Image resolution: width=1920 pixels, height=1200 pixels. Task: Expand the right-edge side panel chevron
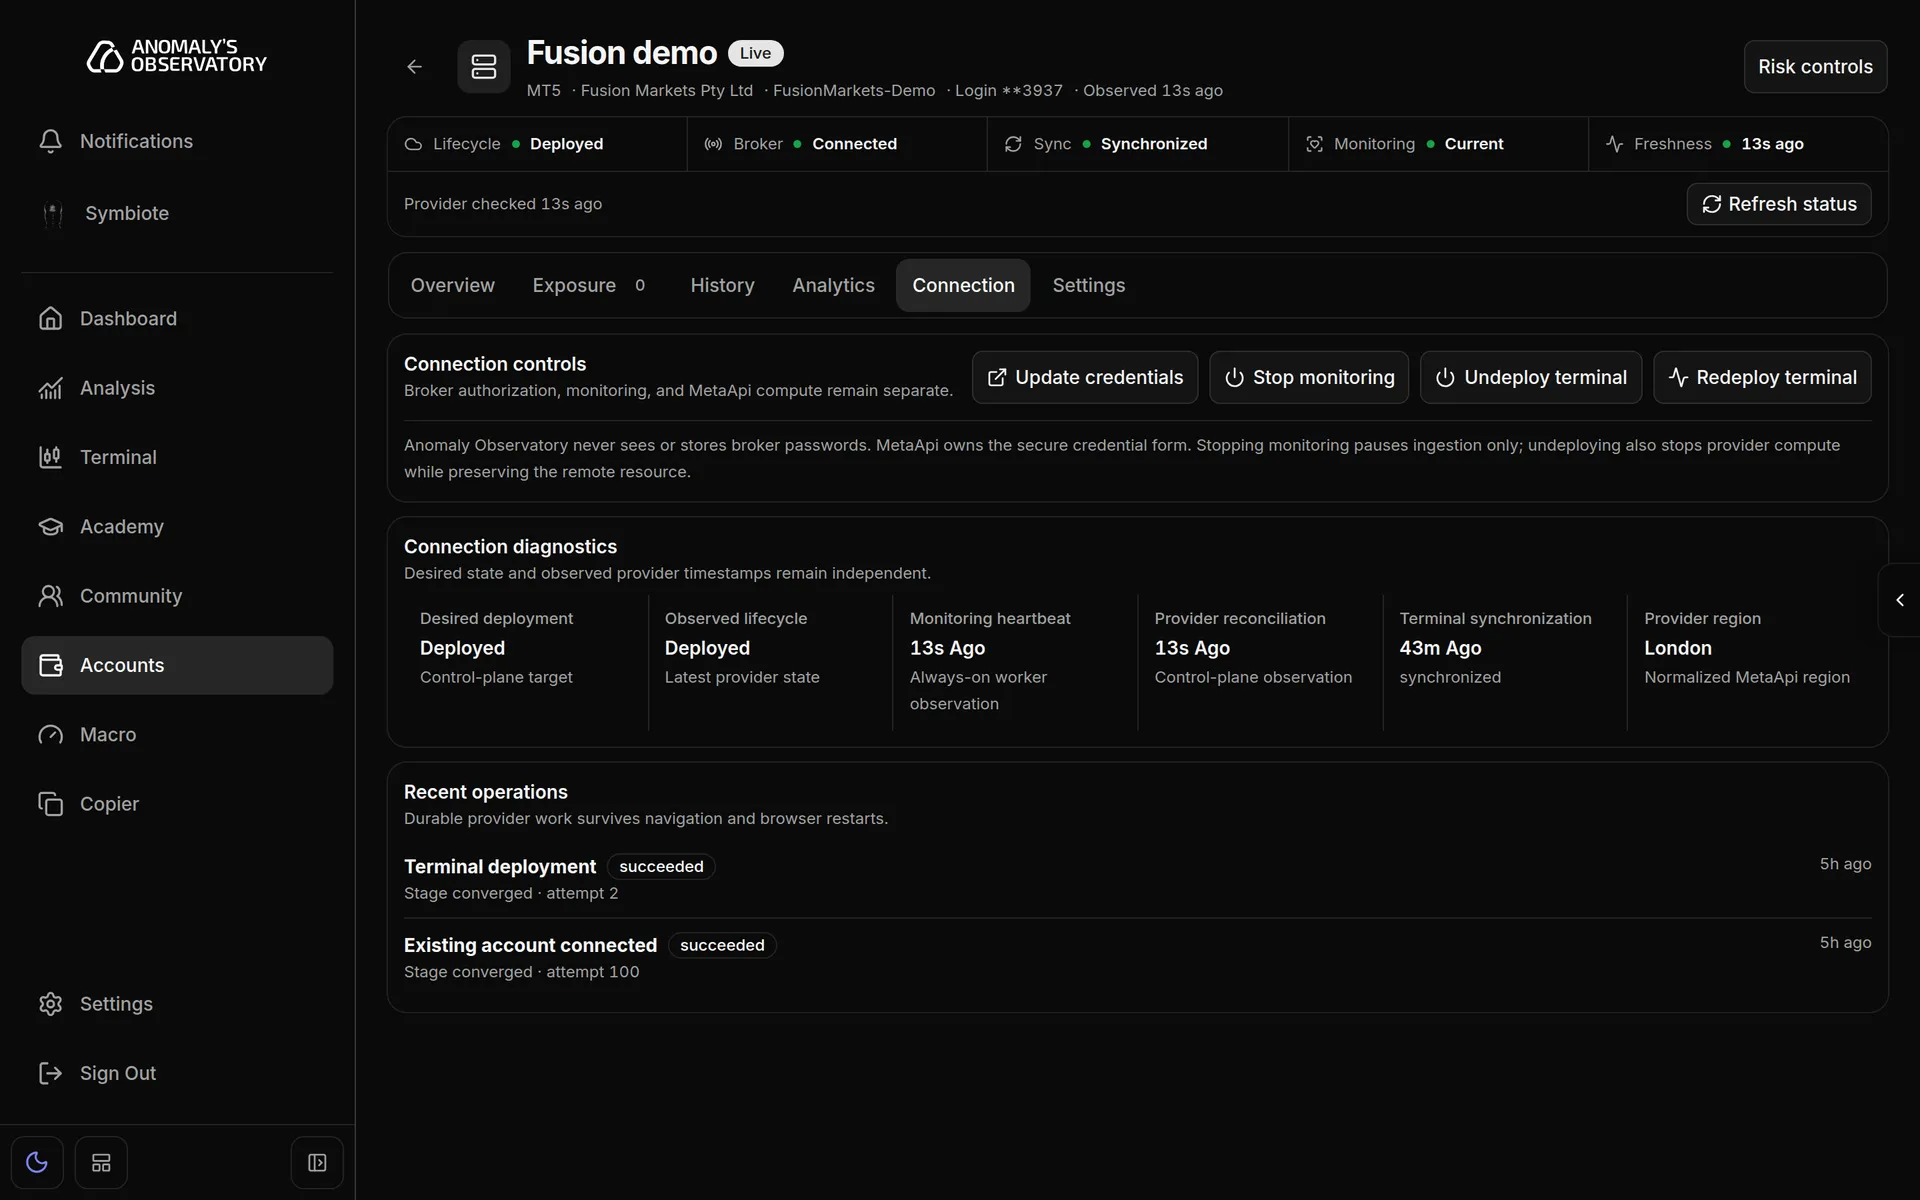tap(1900, 600)
